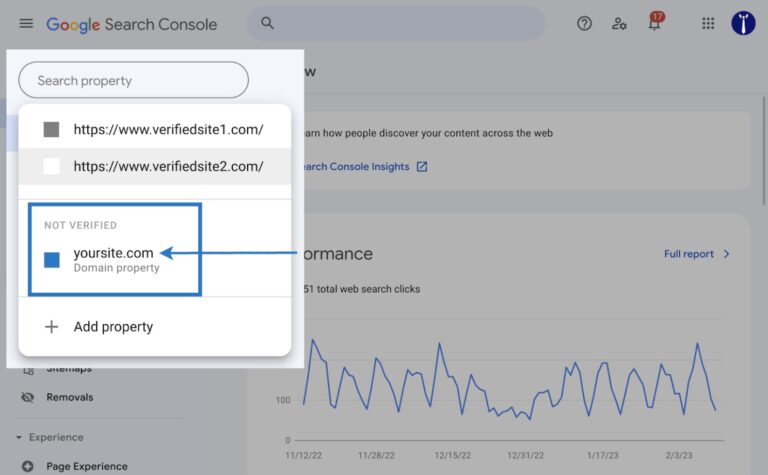This screenshot has height=475, width=768.
Task: Open the hamburger main menu
Action: tap(26, 23)
